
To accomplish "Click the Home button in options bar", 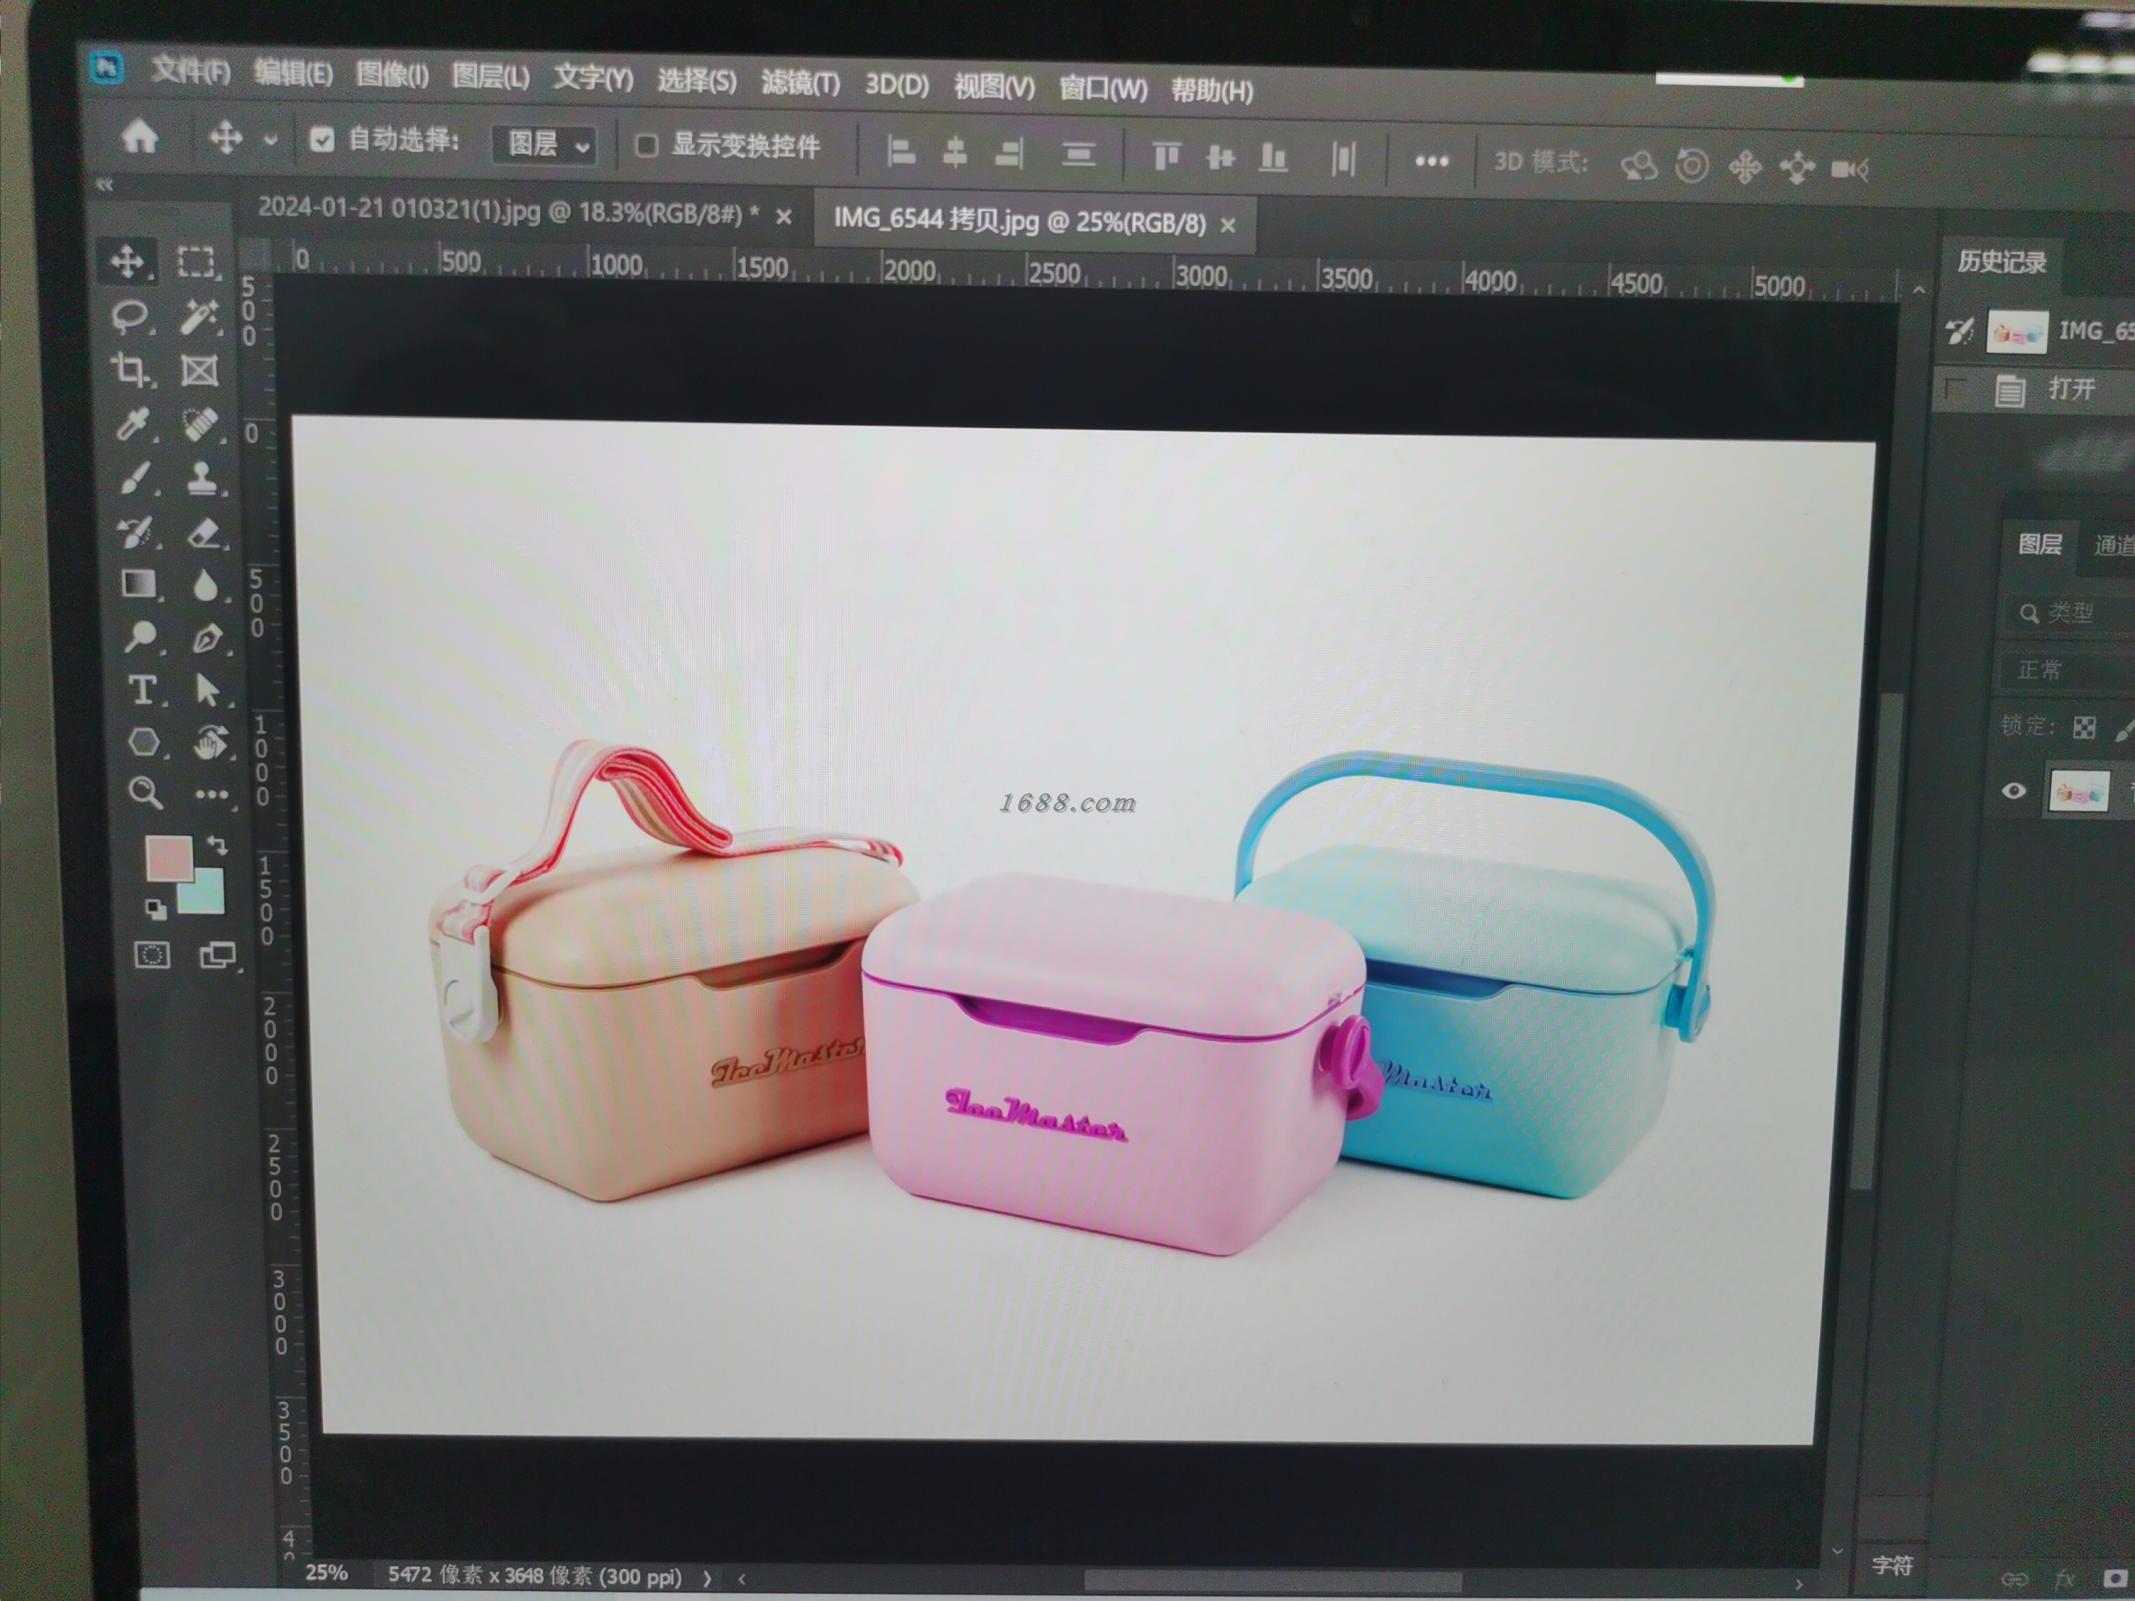I will pyautogui.click(x=140, y=136).
